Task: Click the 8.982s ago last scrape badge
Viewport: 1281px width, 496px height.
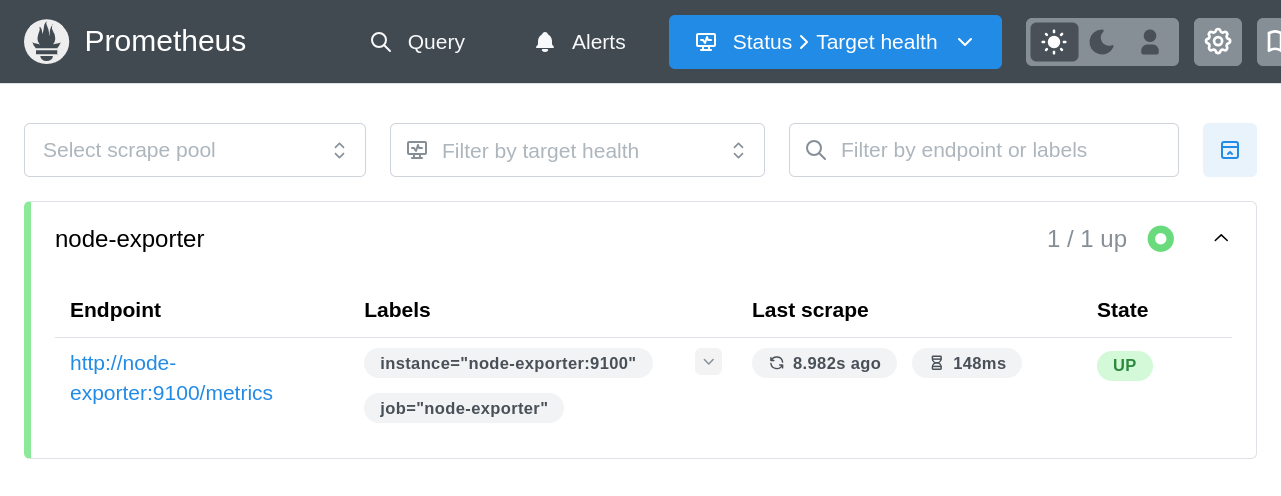Action: pyautogui.click(x=824, y=363)
